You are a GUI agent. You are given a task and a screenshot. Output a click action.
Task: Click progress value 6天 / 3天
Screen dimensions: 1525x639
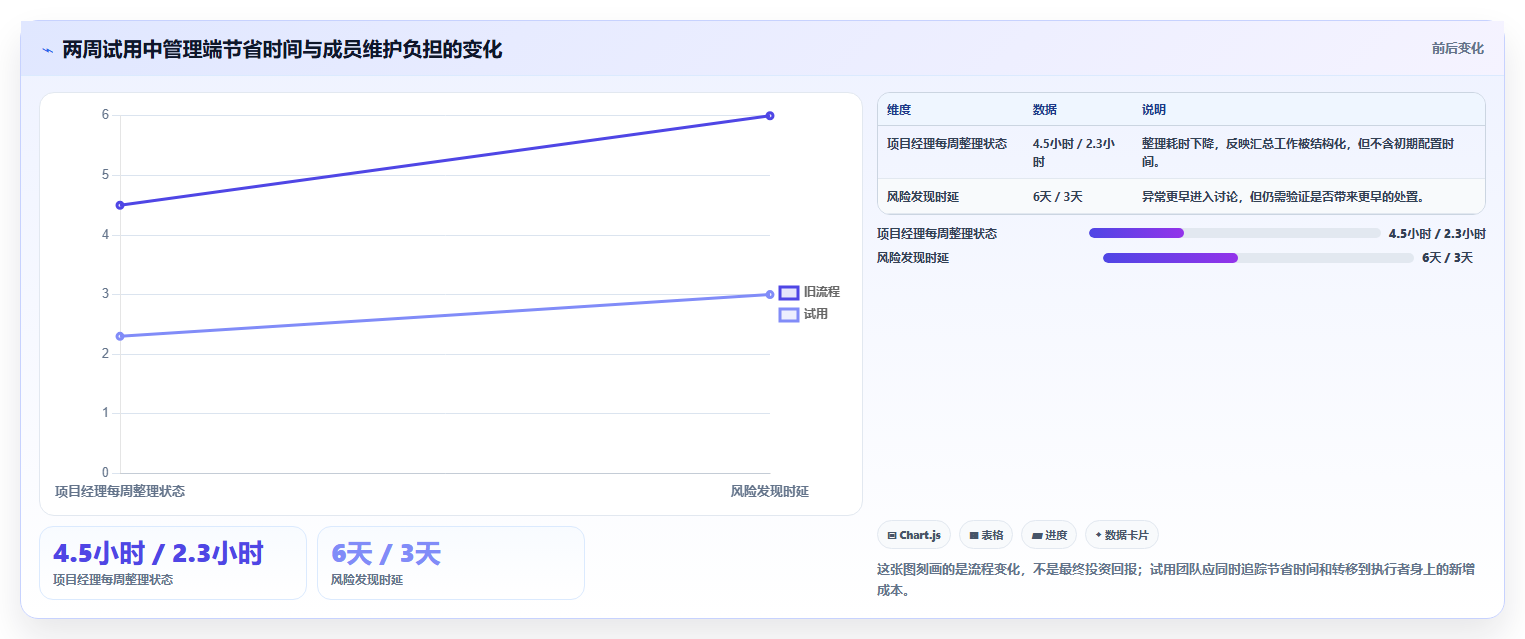coord(1447,258)
